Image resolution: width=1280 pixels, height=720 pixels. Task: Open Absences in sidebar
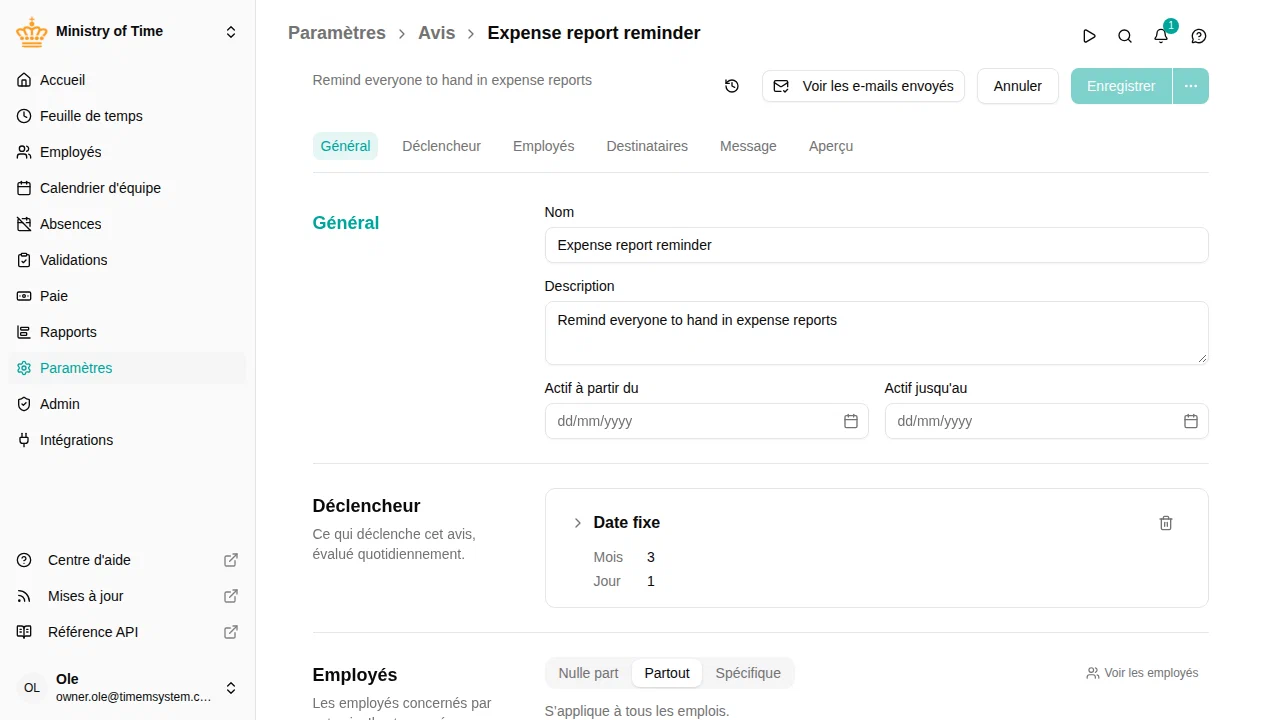click(x=128, y=224)
